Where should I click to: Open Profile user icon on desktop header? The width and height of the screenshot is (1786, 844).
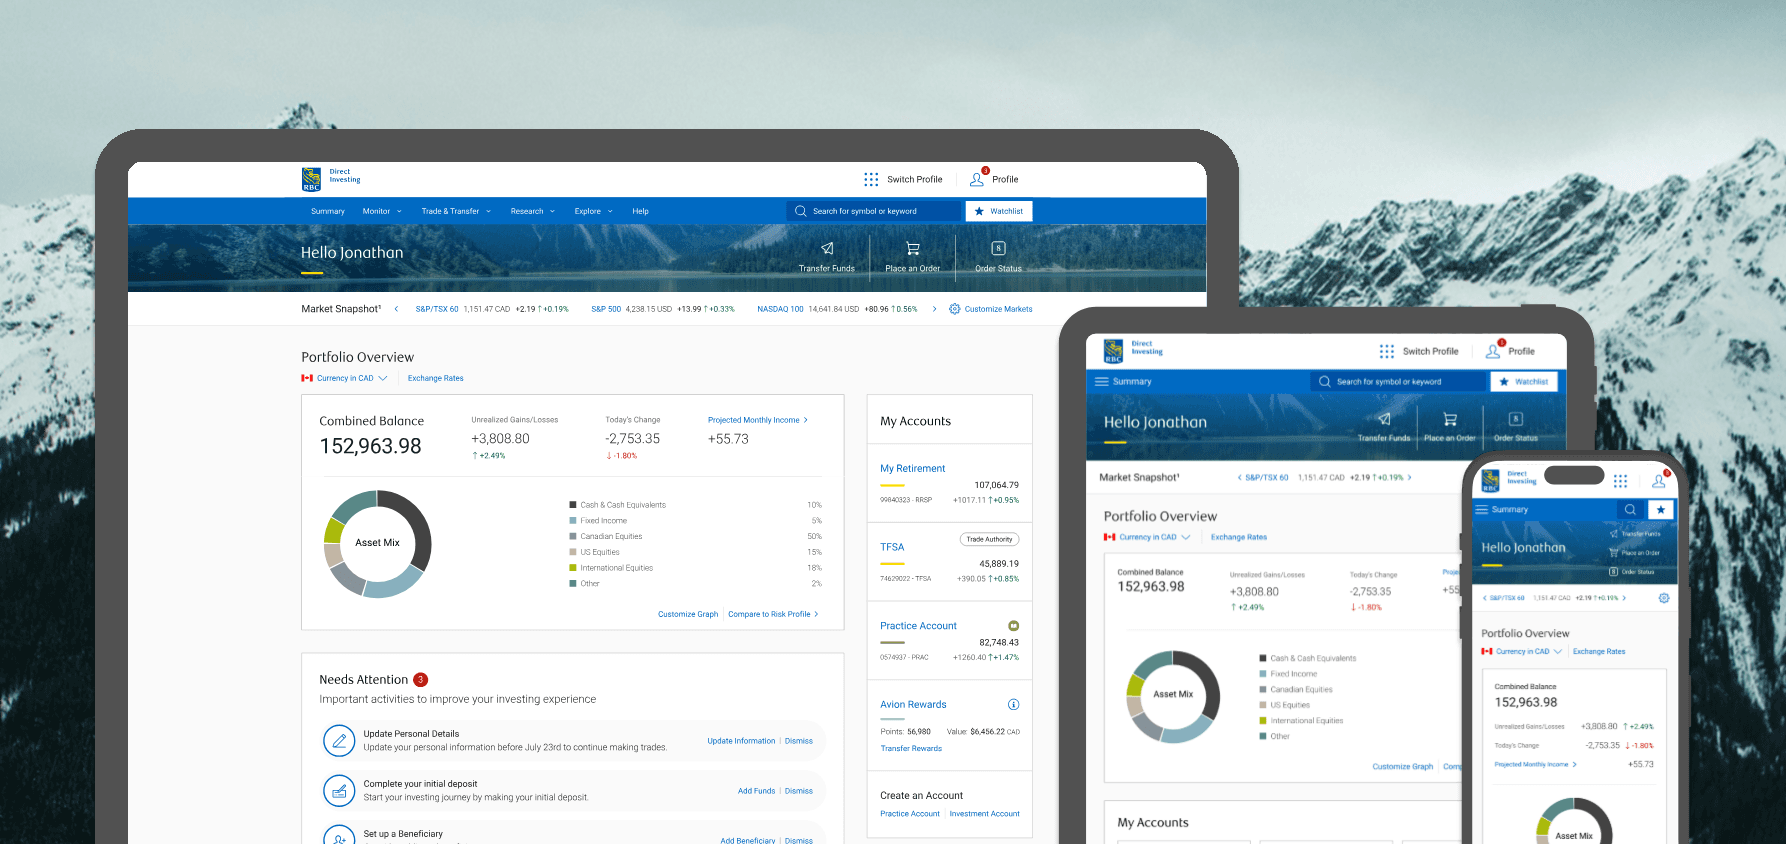977,180
